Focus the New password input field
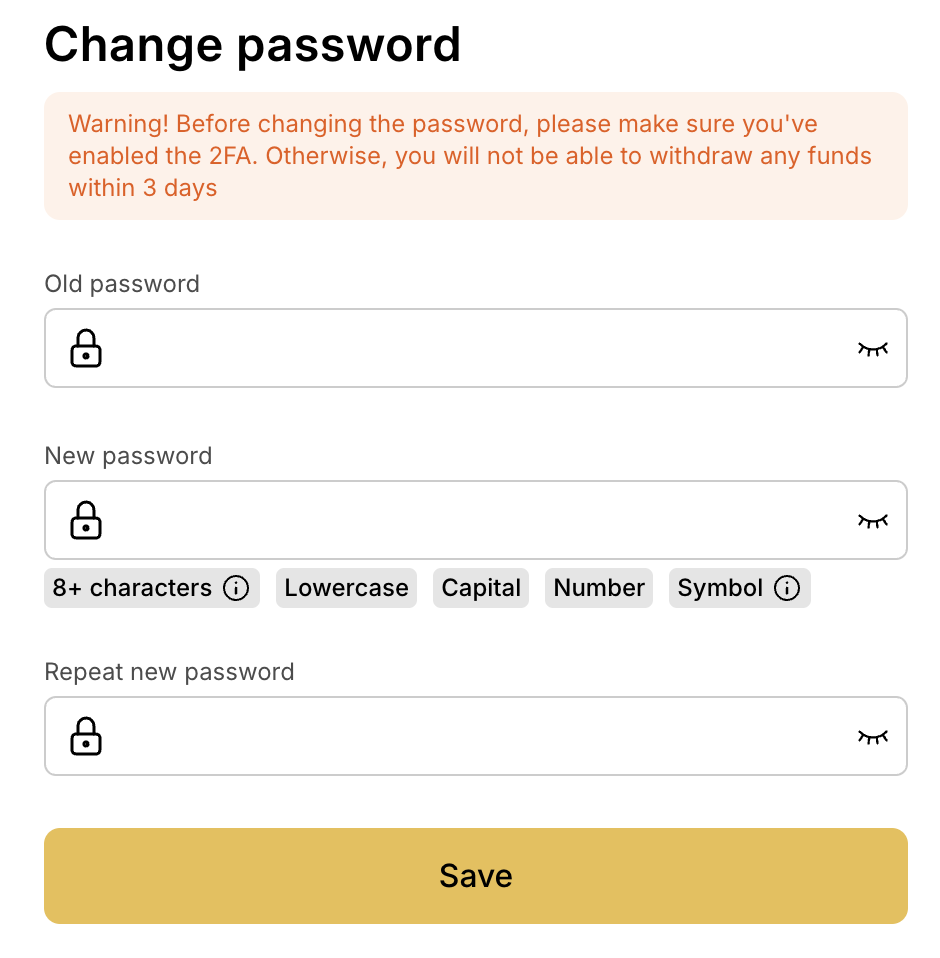Viewport: 940px width, 958px height. click(x=476, y=521)
